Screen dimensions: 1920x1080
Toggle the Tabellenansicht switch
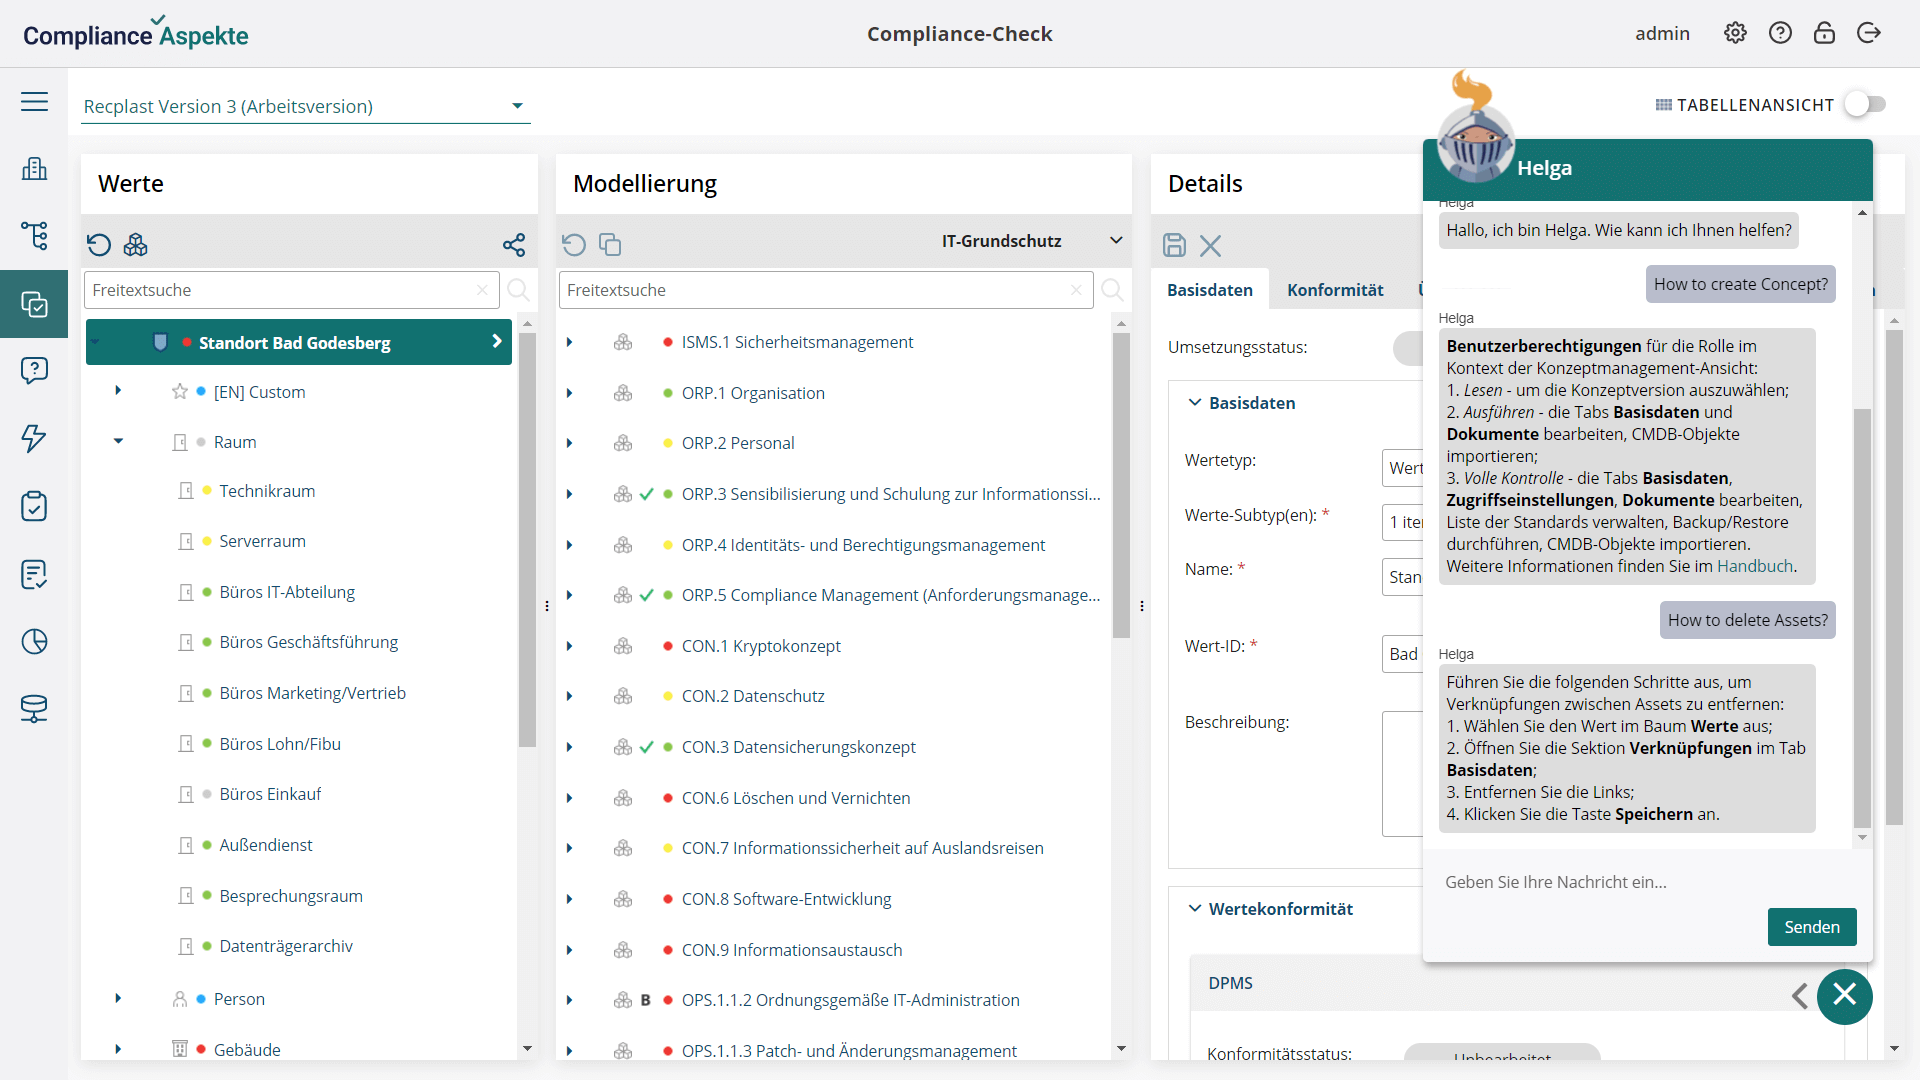1863,104
